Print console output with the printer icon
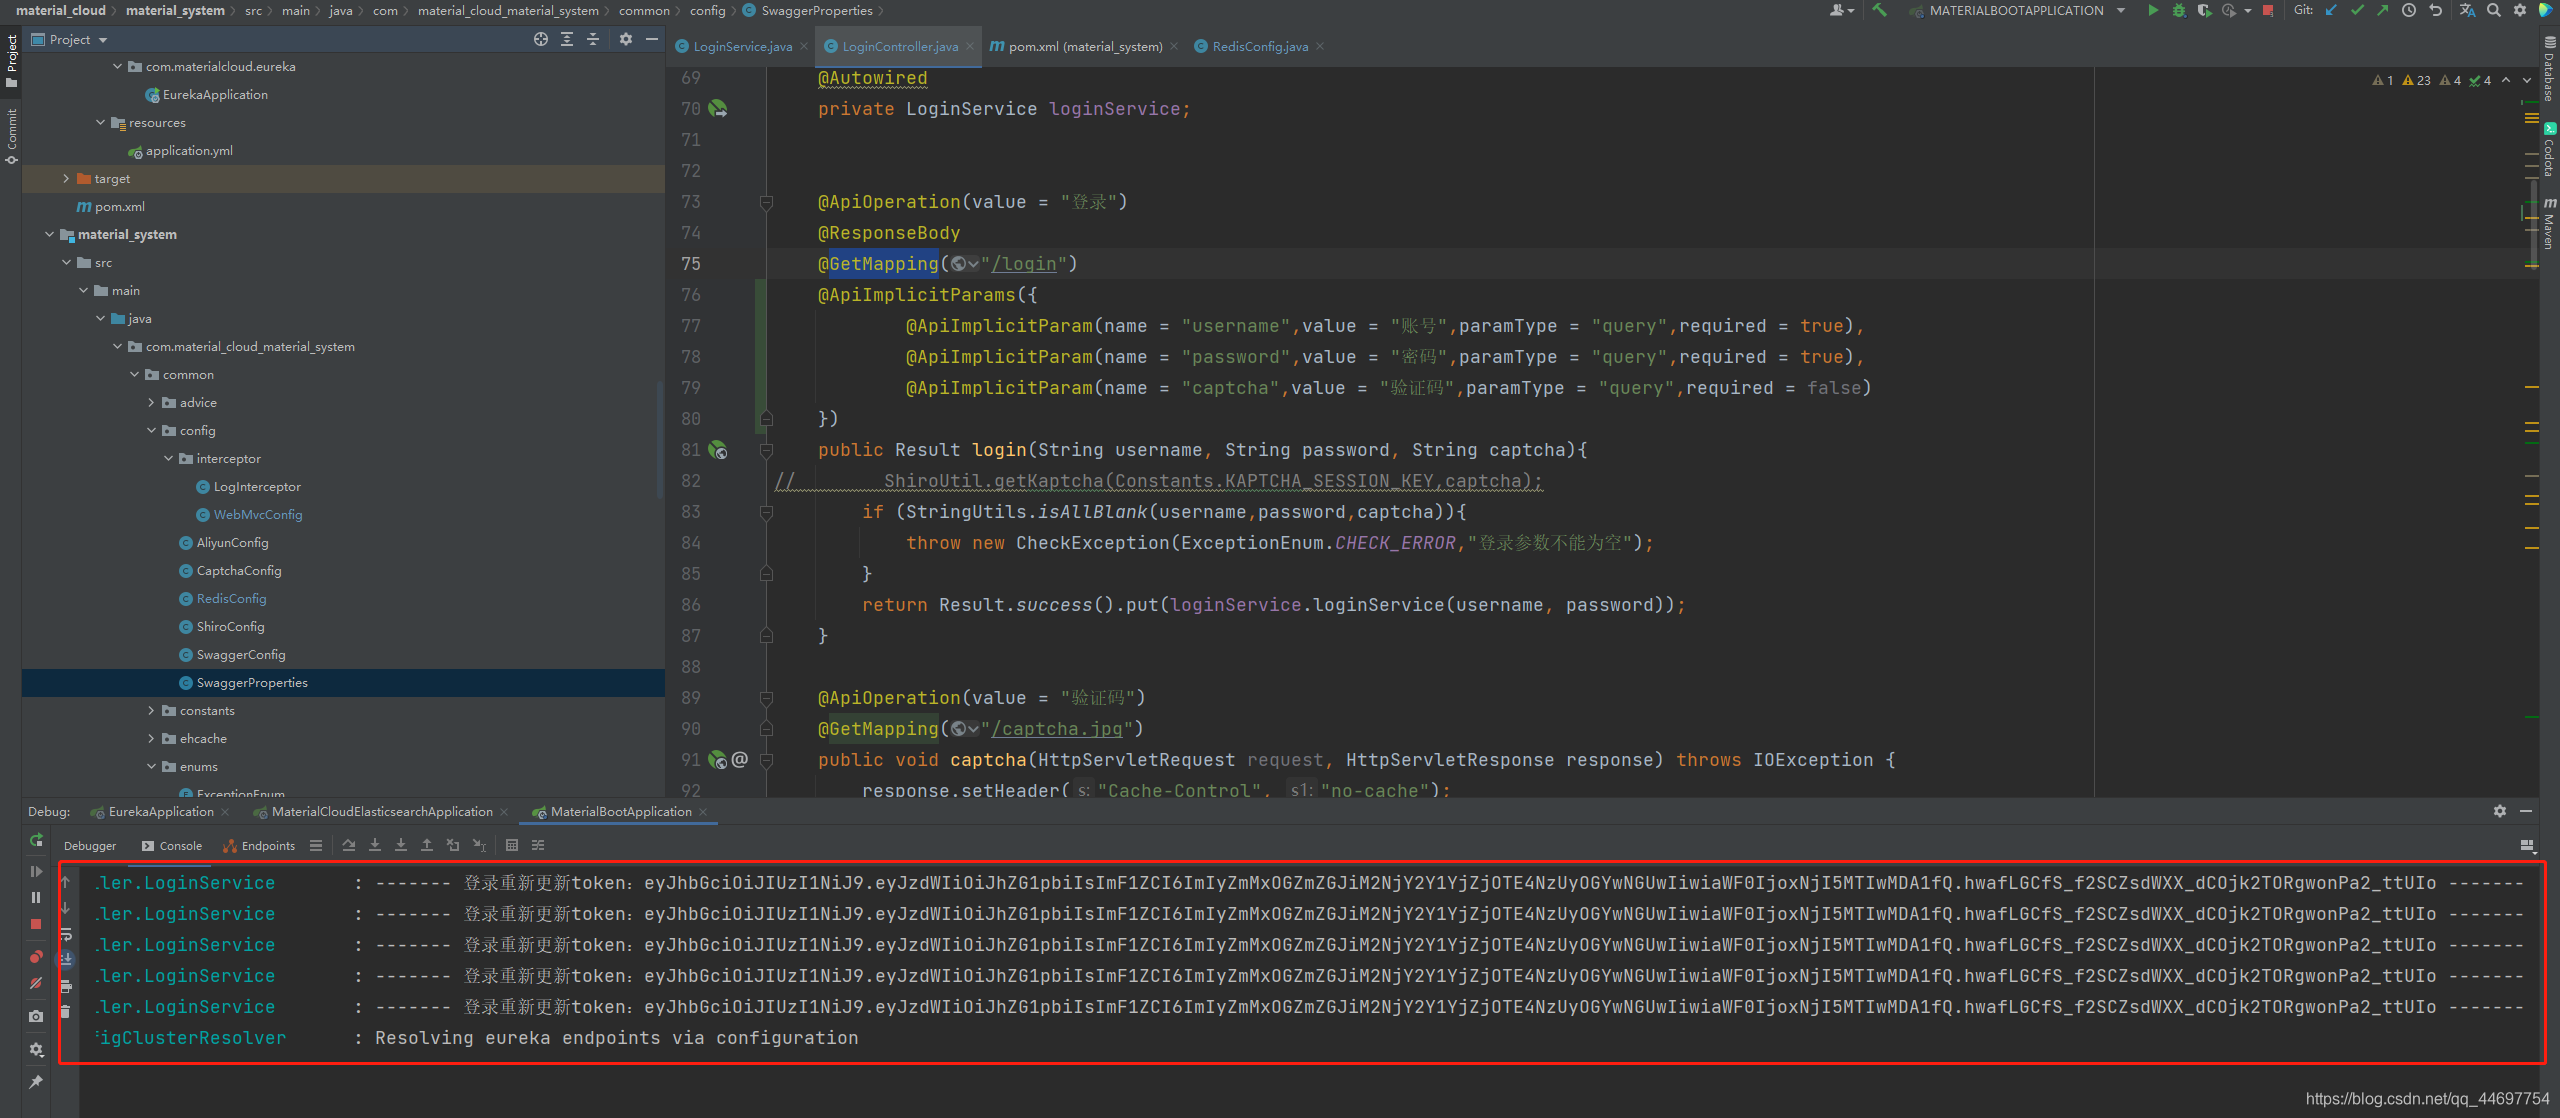2560x1118 pixels. pyautogui.click(x=66, y=986)
